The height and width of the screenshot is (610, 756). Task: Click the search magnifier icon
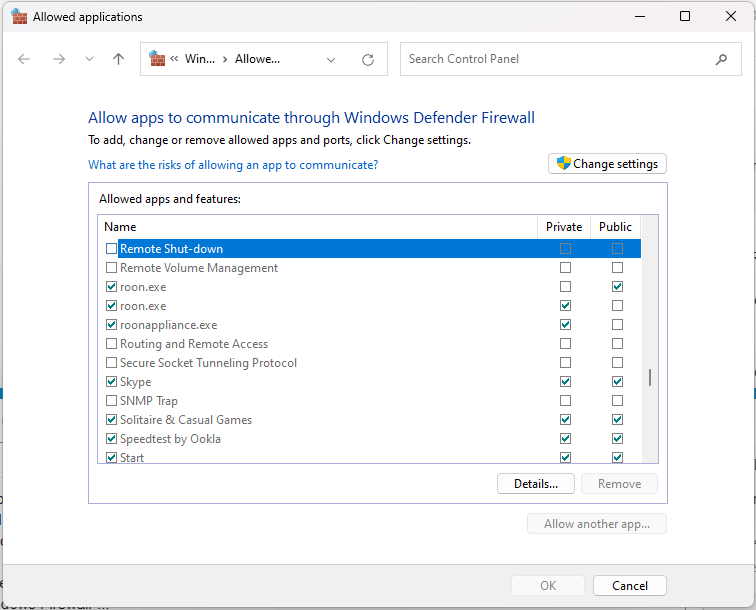click(721, 59)
